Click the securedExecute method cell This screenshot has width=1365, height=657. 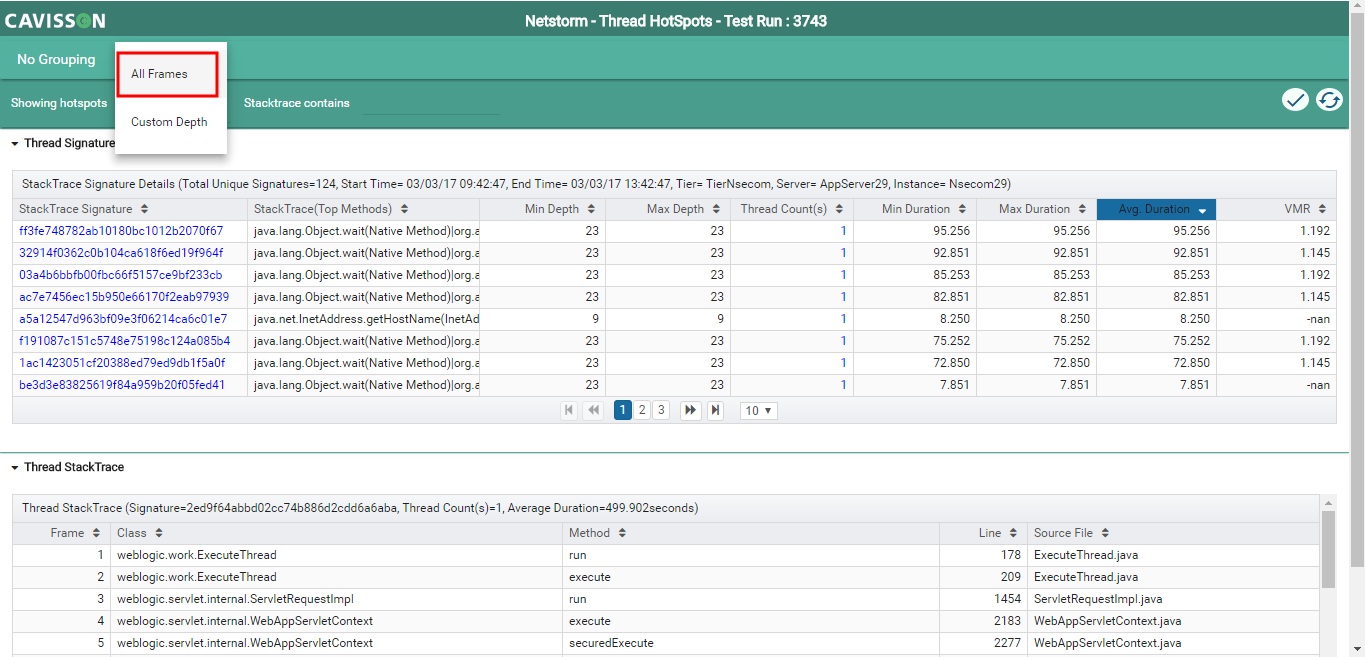[x=751, y=643]
